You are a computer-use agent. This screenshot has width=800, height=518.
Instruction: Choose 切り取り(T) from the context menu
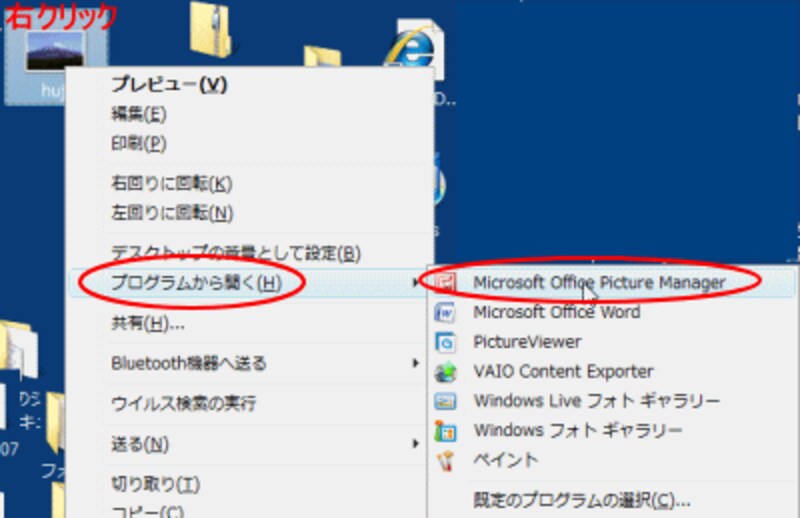(x=156, y=484)
